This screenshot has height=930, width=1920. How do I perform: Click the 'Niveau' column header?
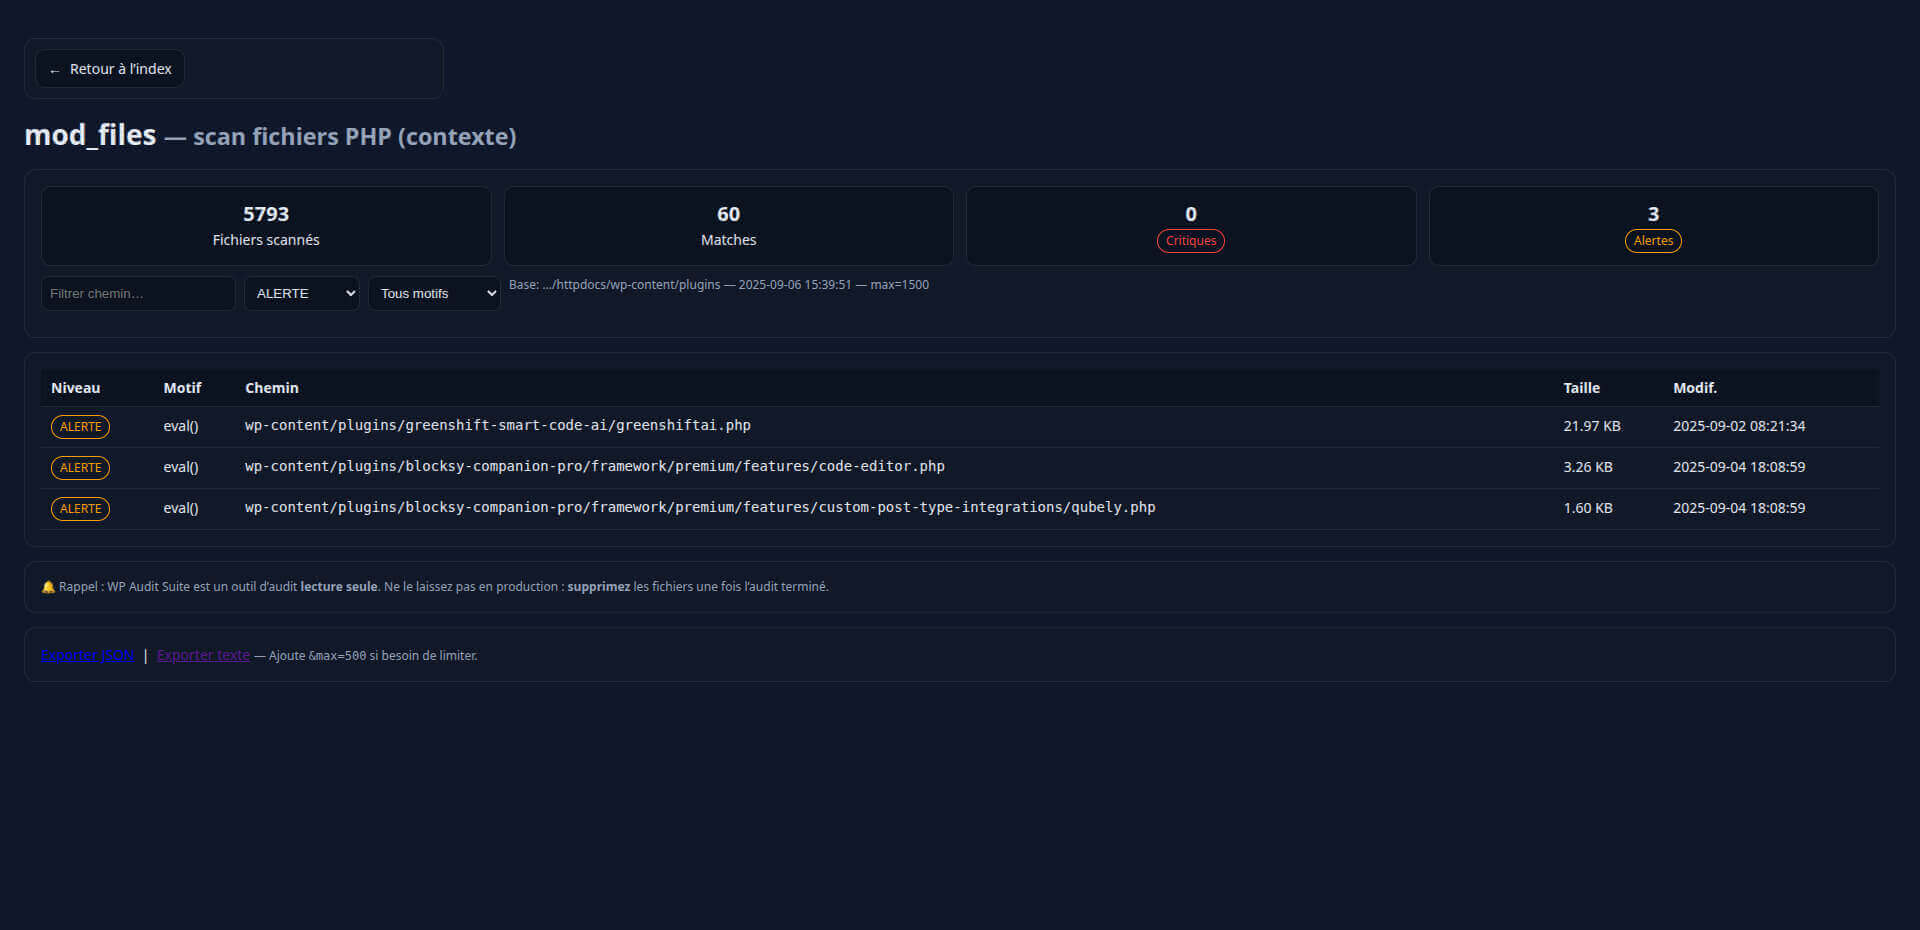click(75, 388)
